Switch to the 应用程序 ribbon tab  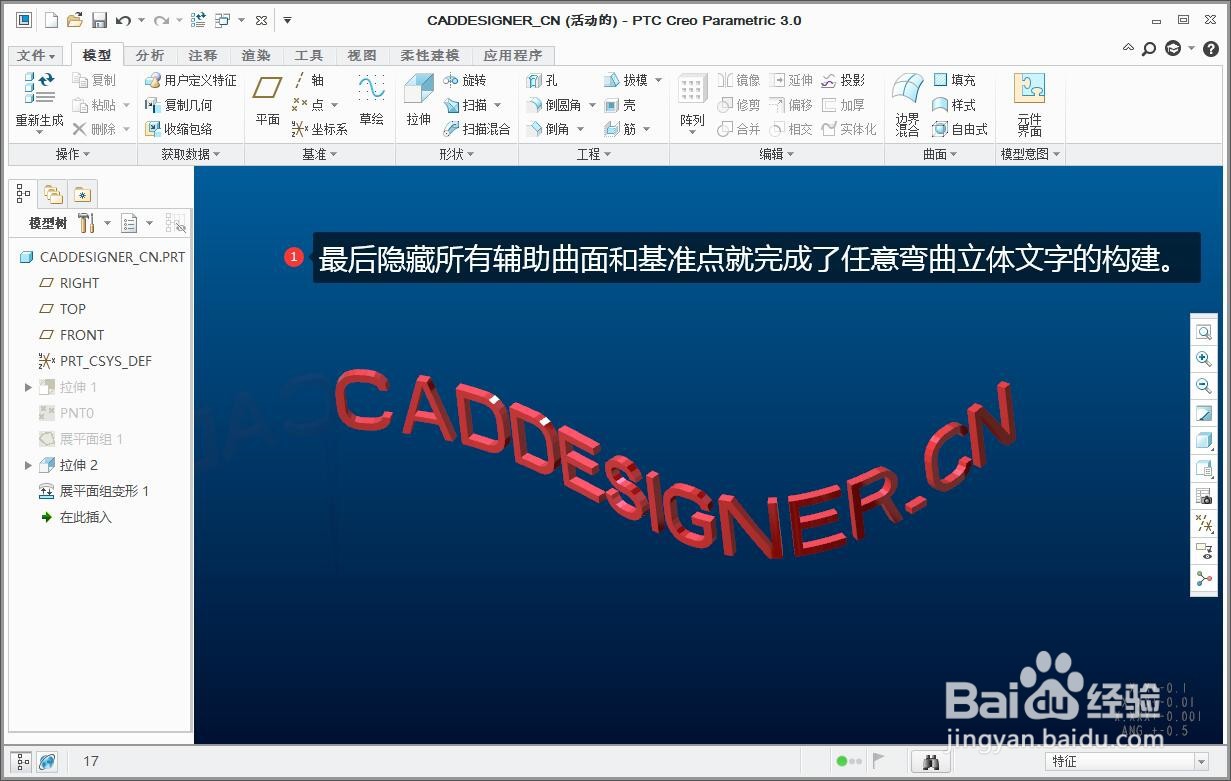click(x=512, y=56)
